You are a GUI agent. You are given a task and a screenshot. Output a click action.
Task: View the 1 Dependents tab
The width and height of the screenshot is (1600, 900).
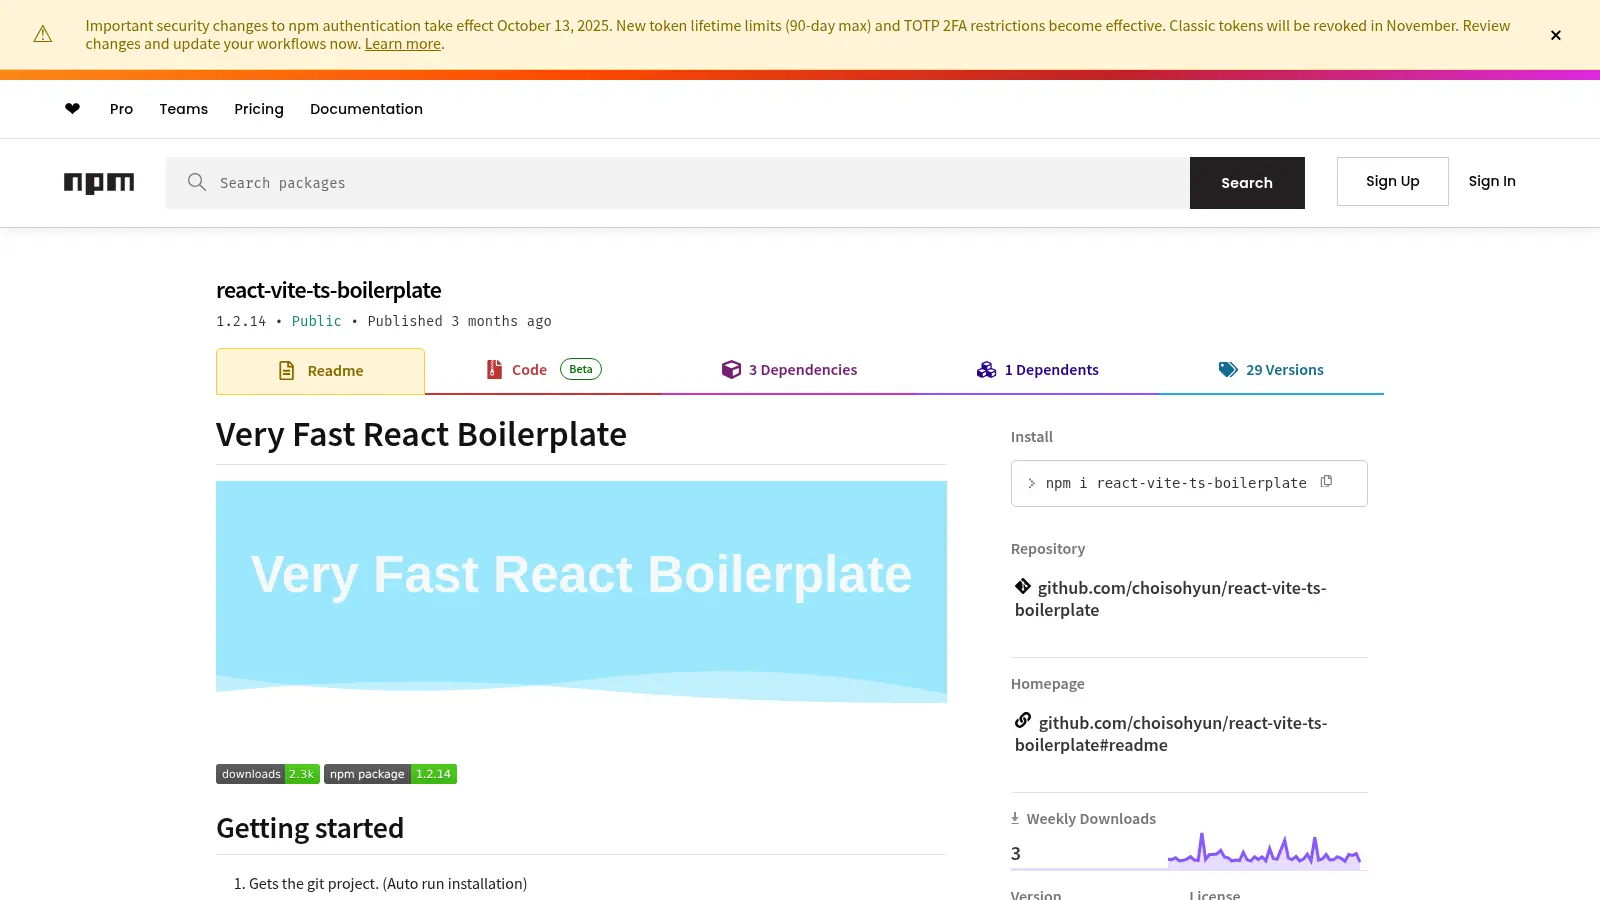click(1038, 370)
